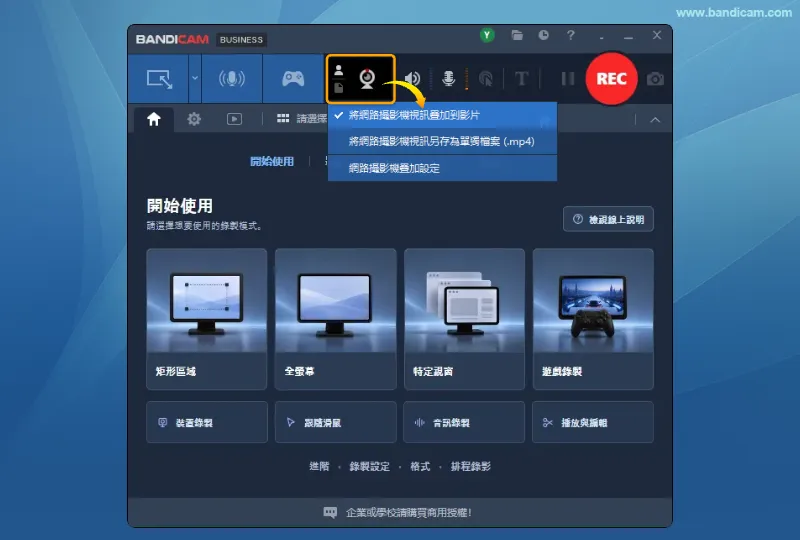Screen dimensions: 800x540
Task: Select '將網路攝影機視訊另存為單獨檔案 (.mp4)' option
Action: click(x=442, y=141)
